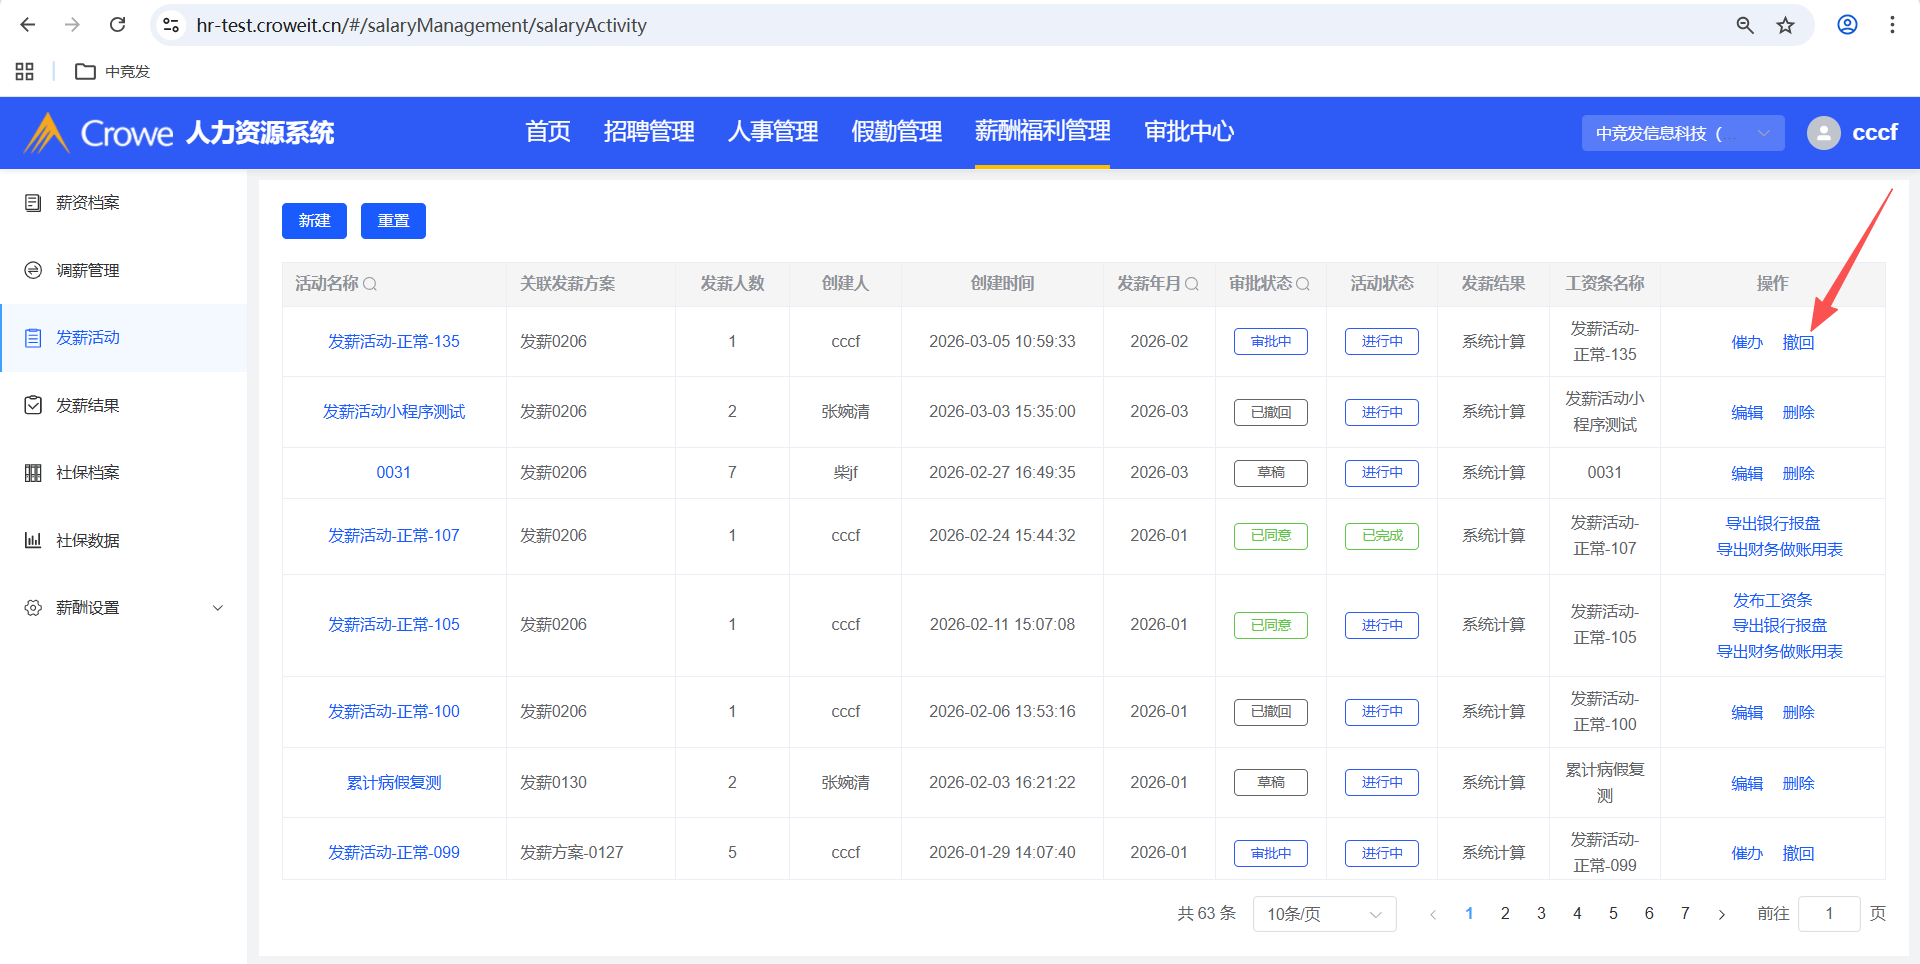Expand the 薪酬设置 sidebar submenu
The height and width of the screenshot is (964, 1920).
(x=218, y=608)
